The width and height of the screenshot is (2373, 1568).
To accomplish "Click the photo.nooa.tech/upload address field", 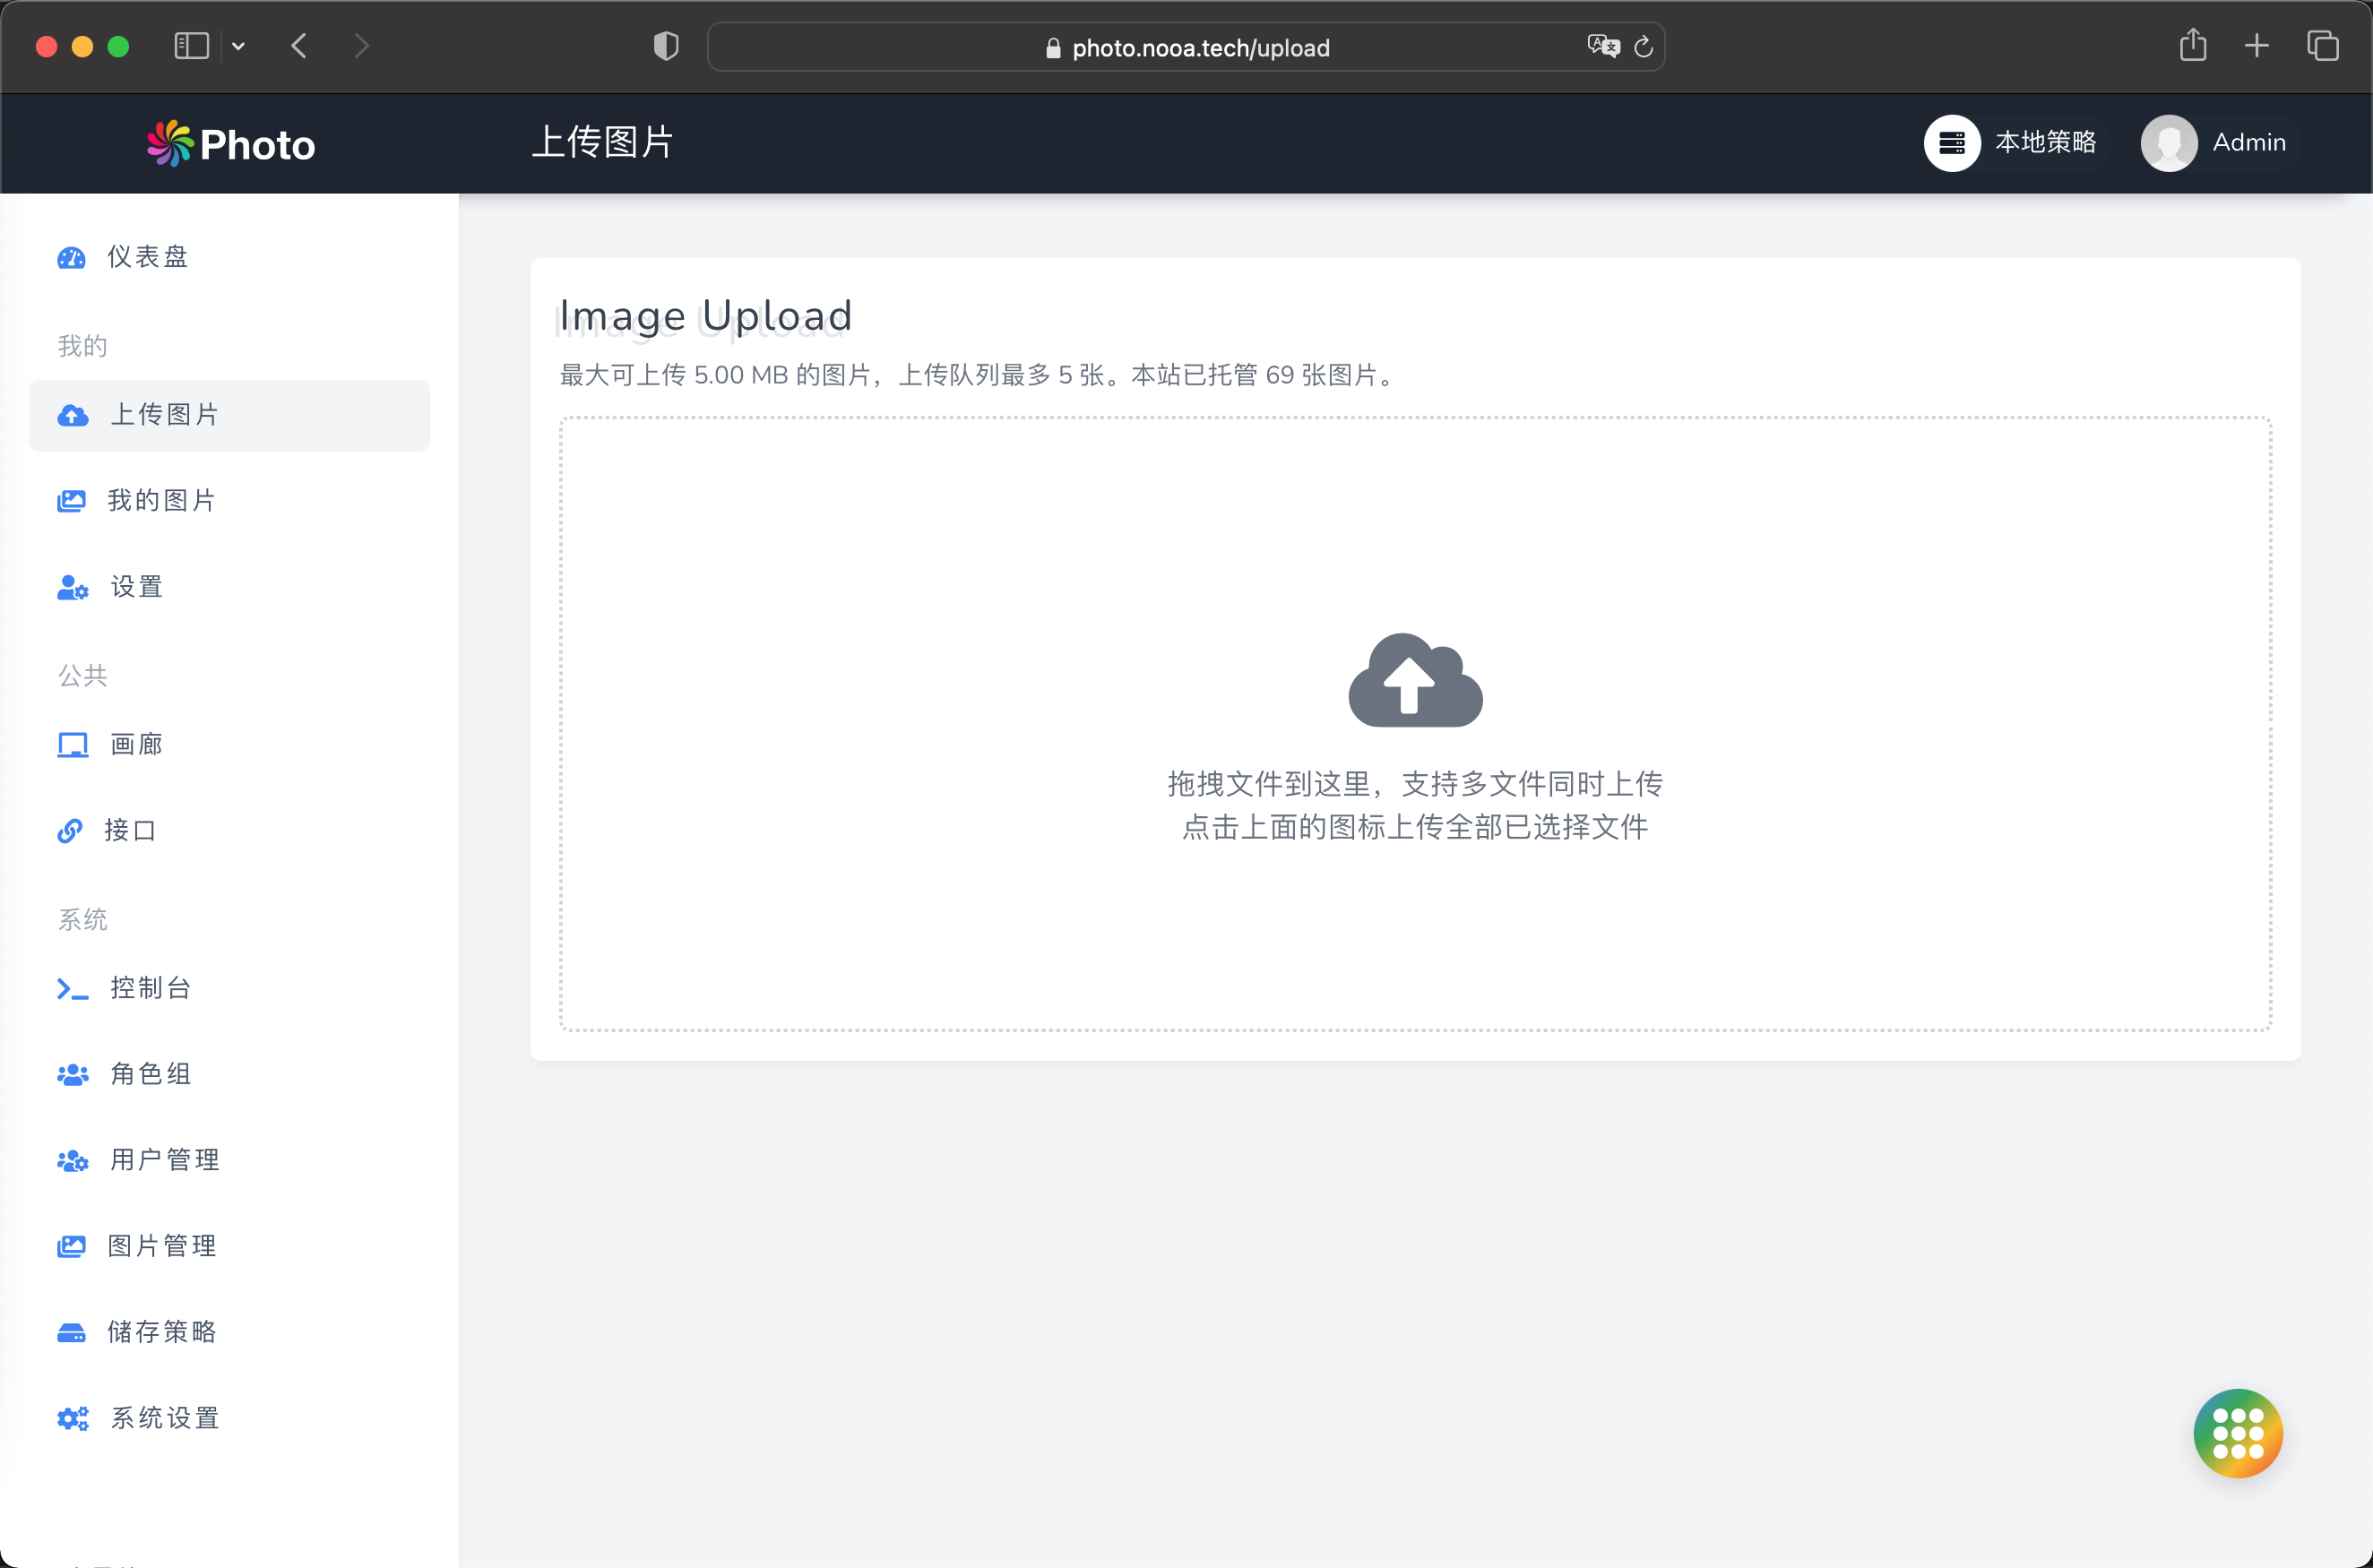I will pyautogui.click(x=1199, y=48).
